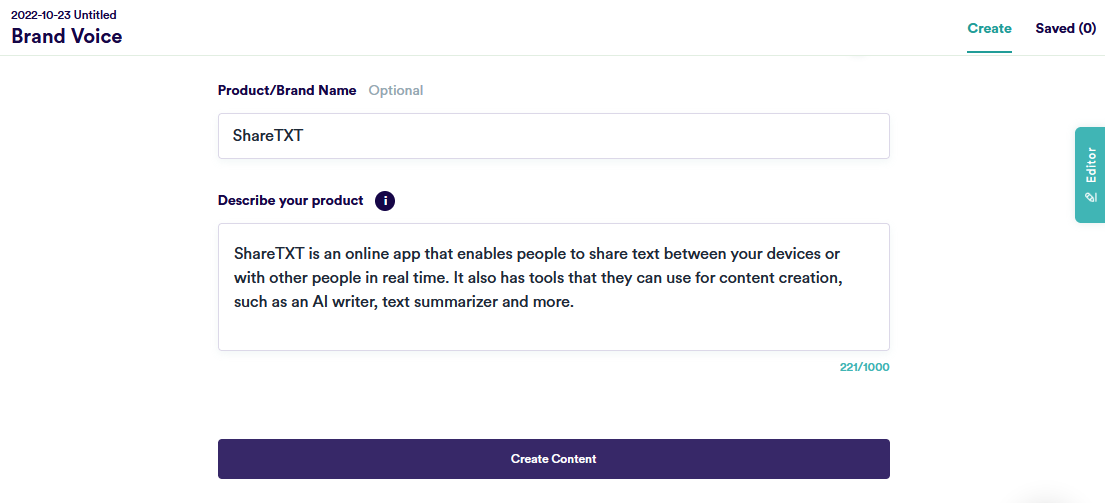This screenshot has height=503, width=1105.
Task: Click the Describe your product label
Action: [x=290, y=201]
